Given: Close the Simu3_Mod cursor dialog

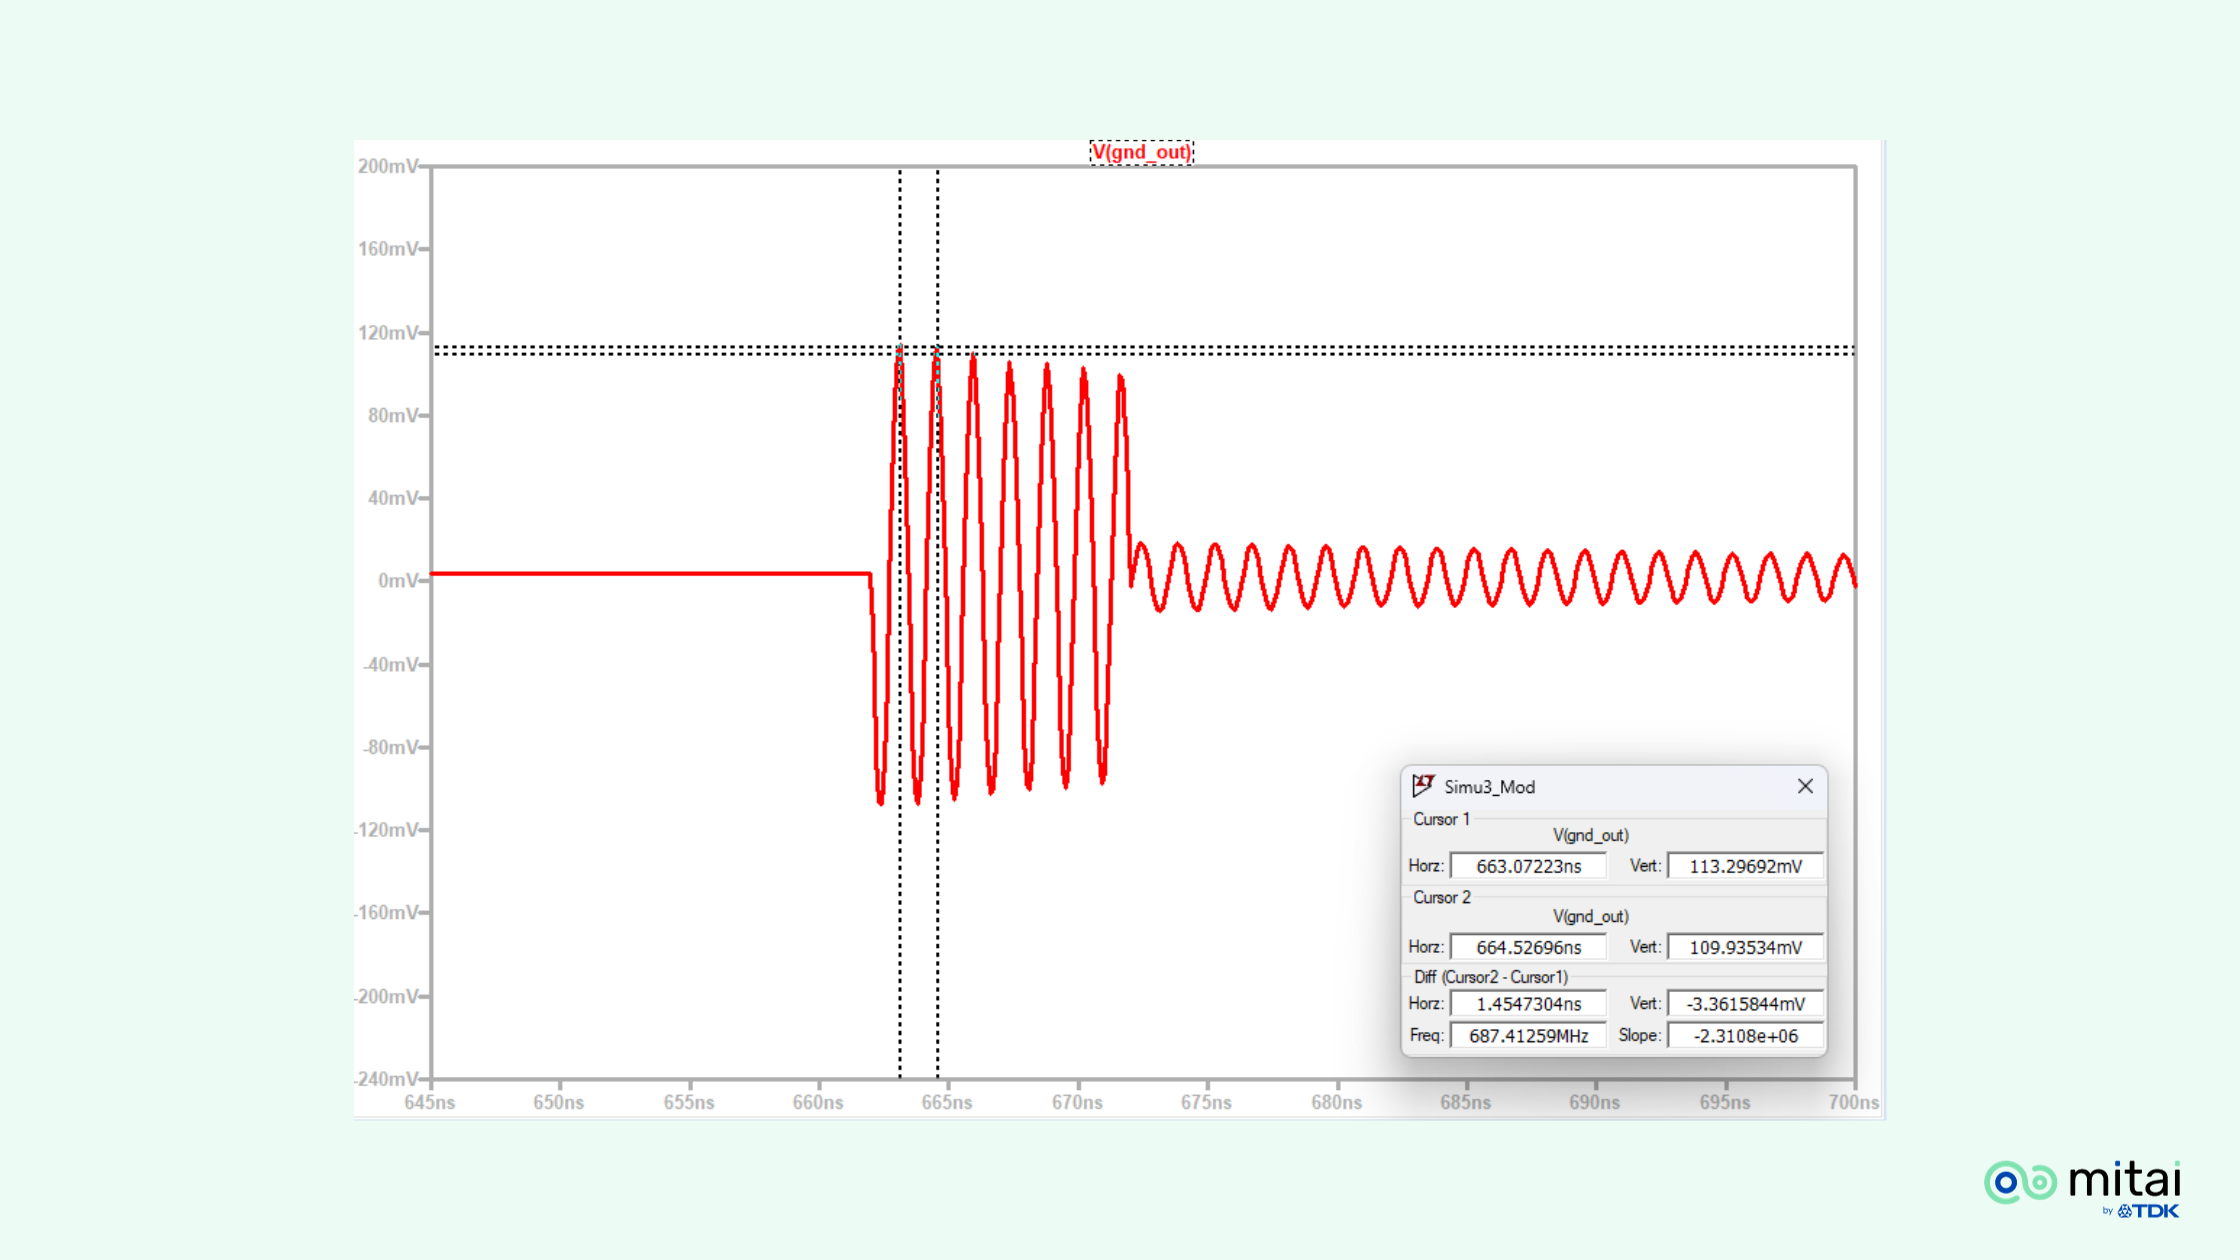Looking at the screenshot, I should point(1805,786).
